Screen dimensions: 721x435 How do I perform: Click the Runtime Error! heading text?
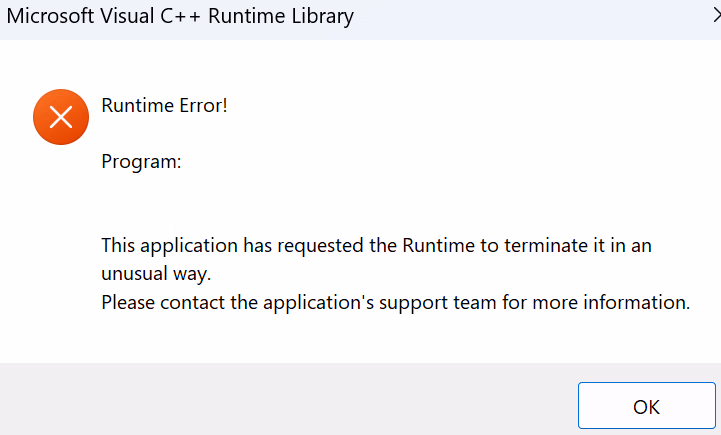pyautogui.click(x=164, y=106)
